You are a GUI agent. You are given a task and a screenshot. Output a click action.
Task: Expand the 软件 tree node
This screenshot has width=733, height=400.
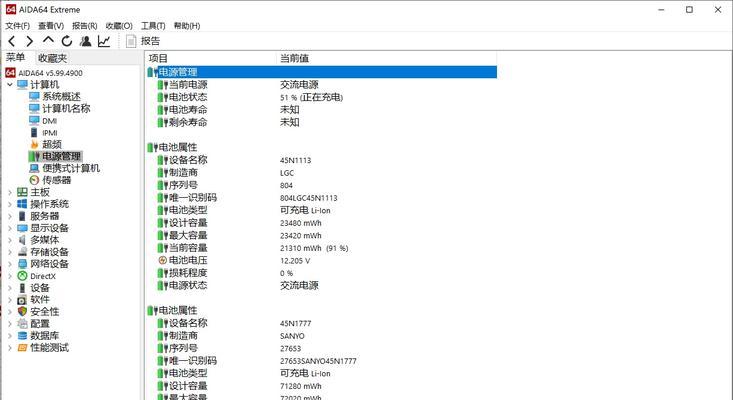tap(10, 300)
